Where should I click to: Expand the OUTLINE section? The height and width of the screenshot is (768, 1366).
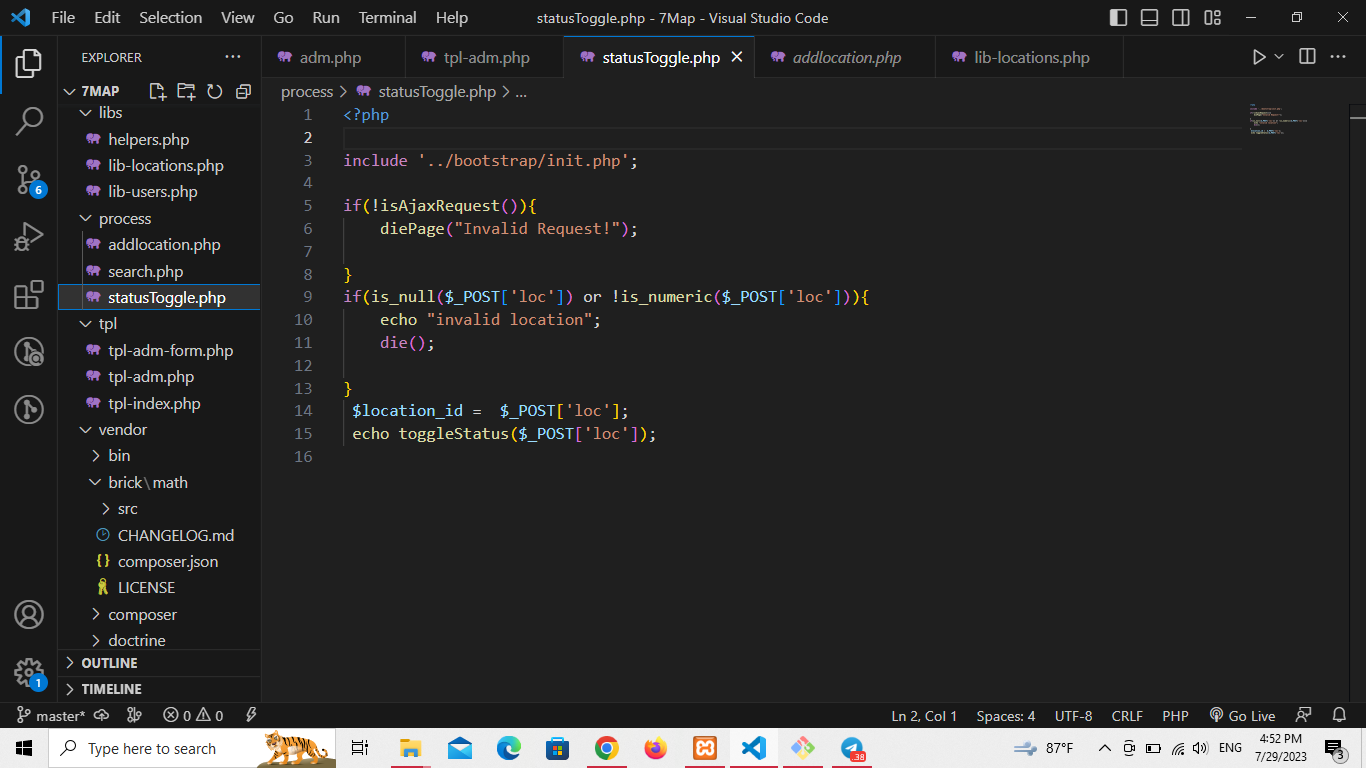pos(160,663)
